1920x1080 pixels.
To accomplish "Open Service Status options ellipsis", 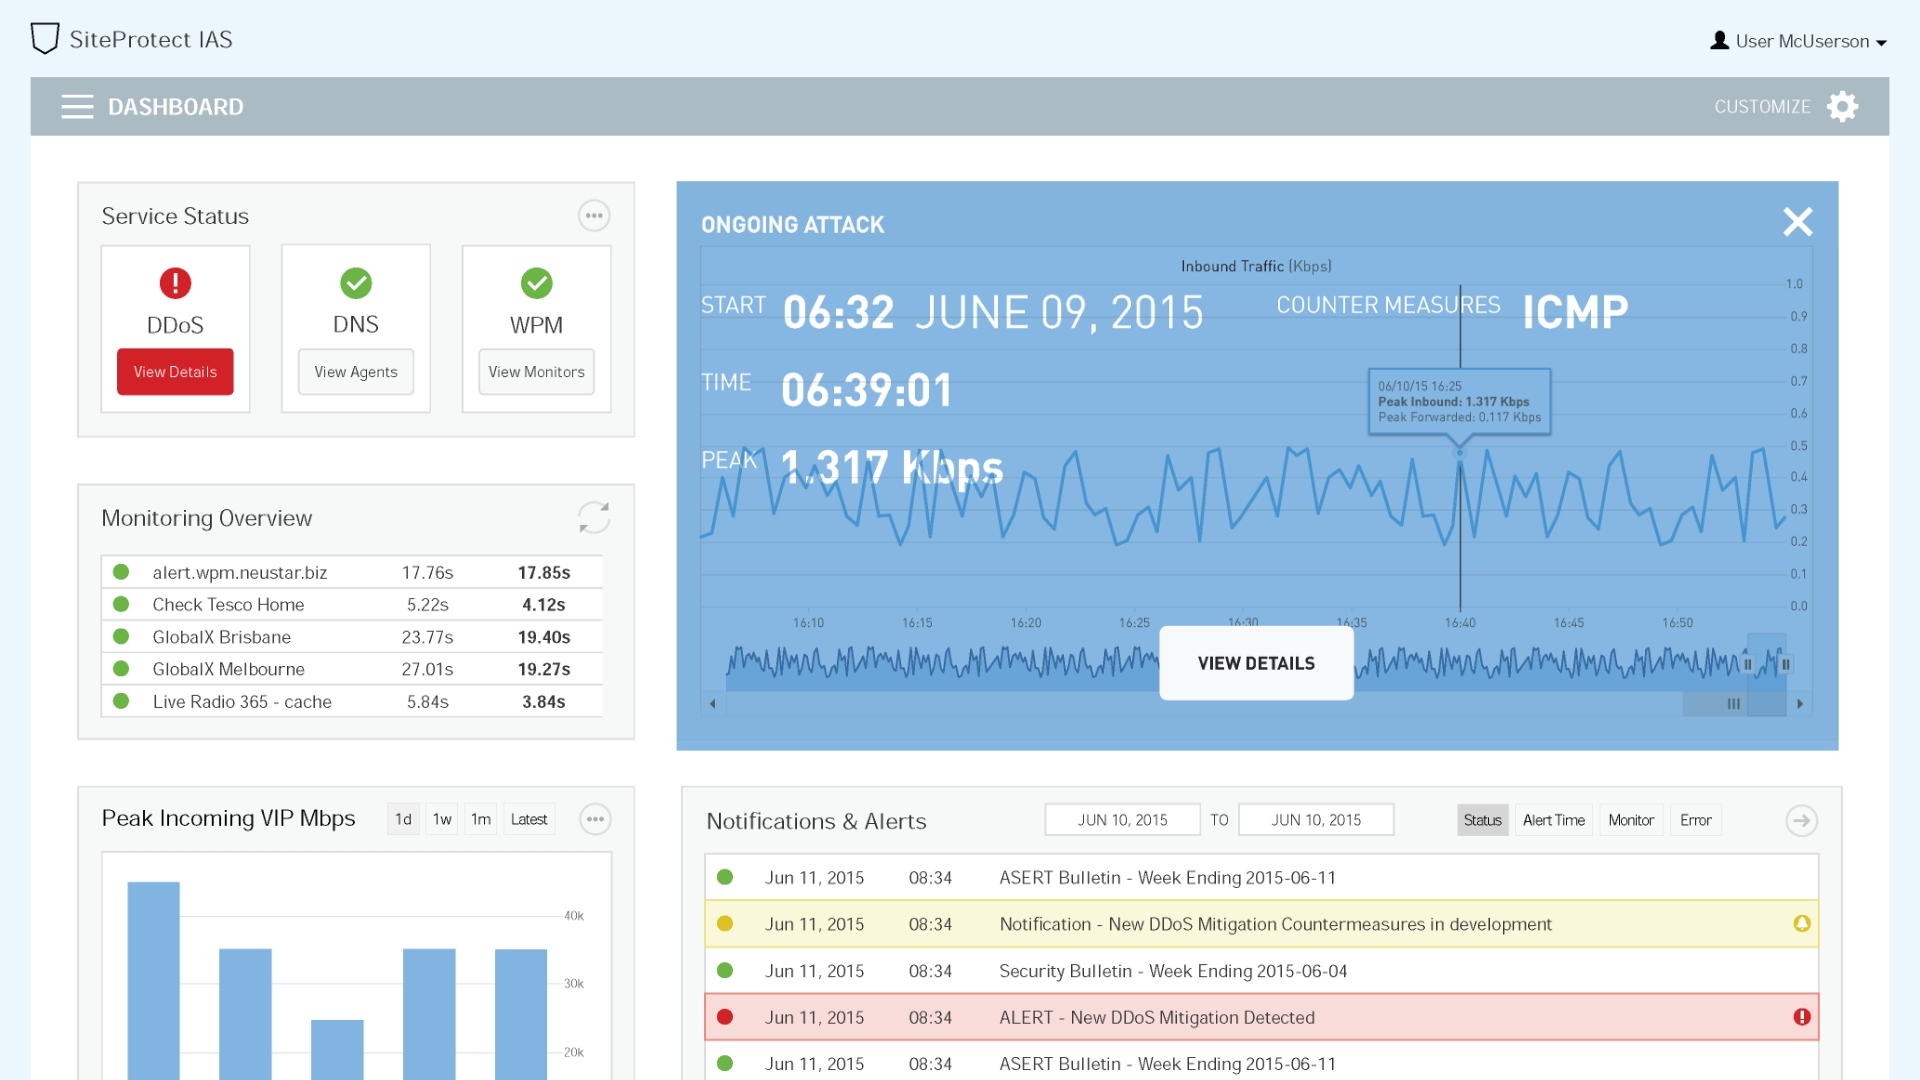I will click(x=594, y=216).
